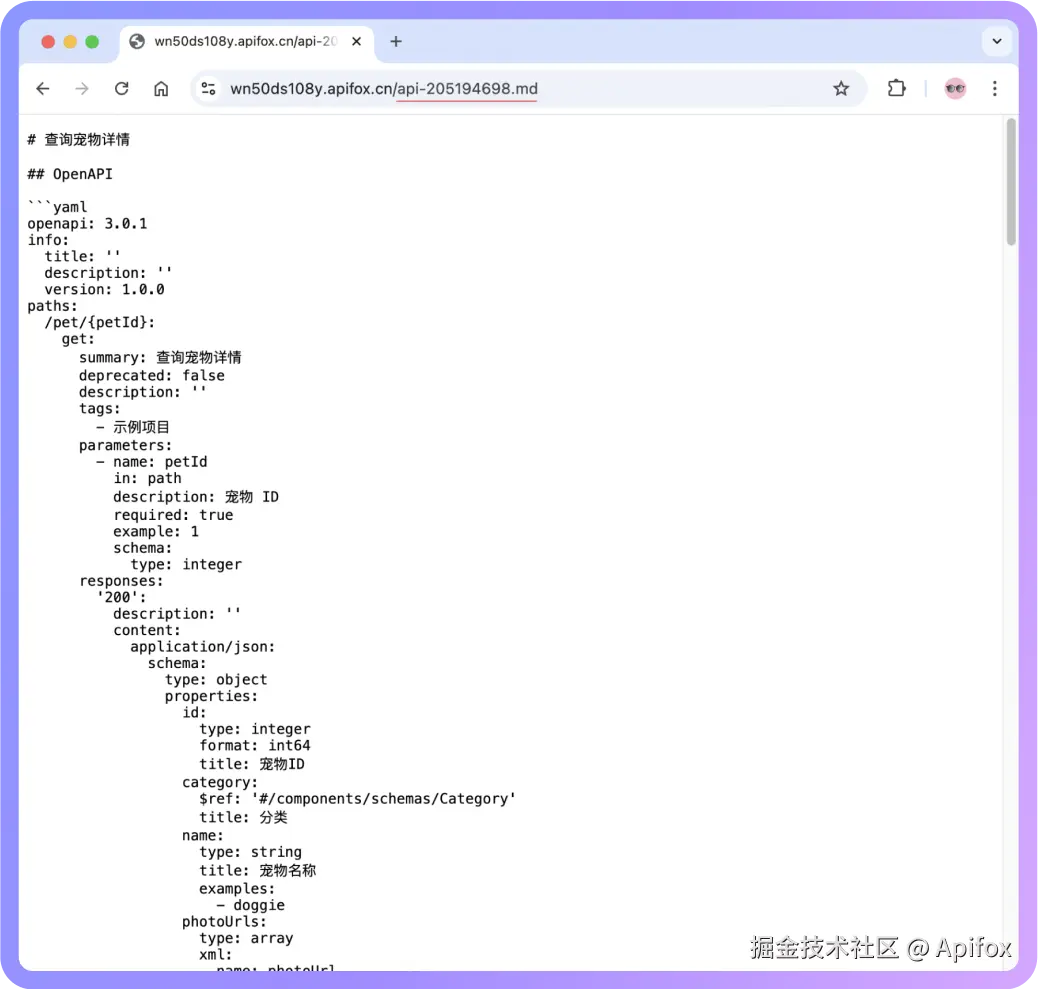Image resolution: width=1038 pixels, height=989 pixels.
Task: Click the 'photoUrls:' line
Action: 224,921
